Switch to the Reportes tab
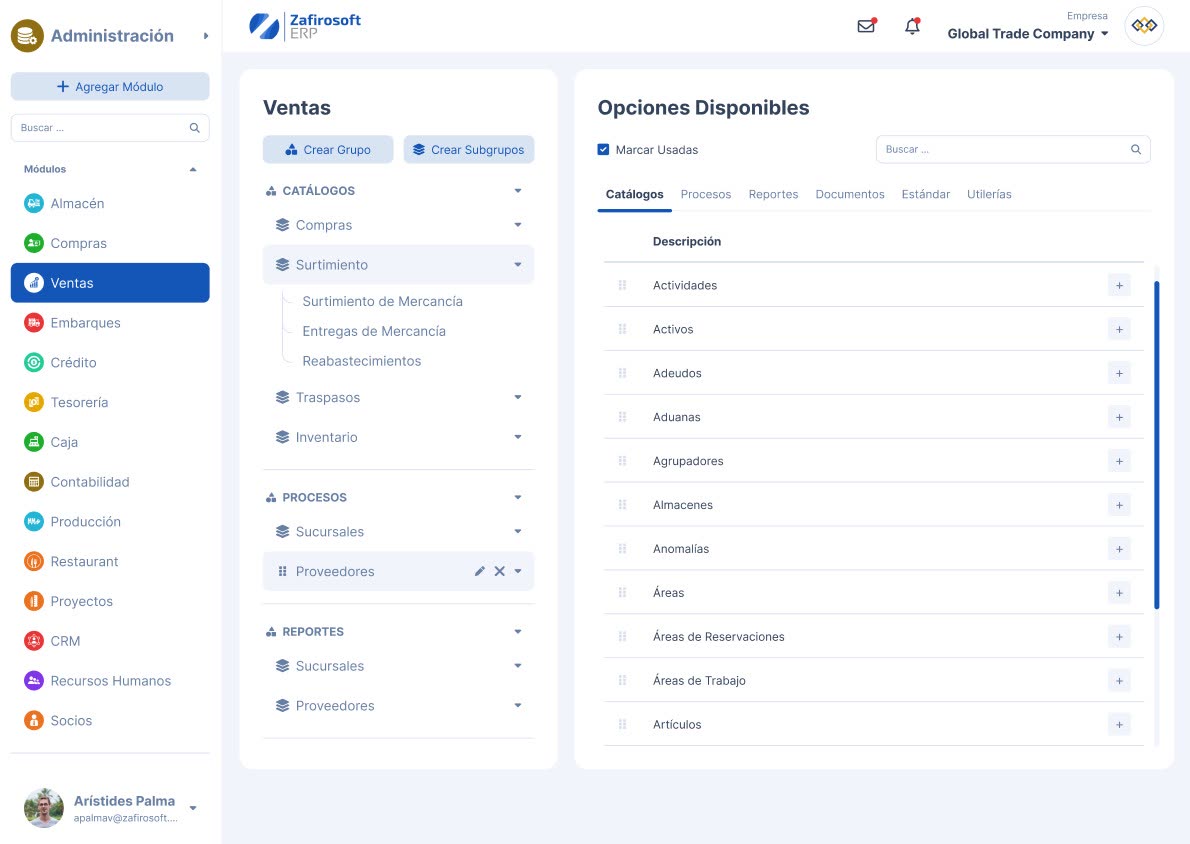 point(773,194)
